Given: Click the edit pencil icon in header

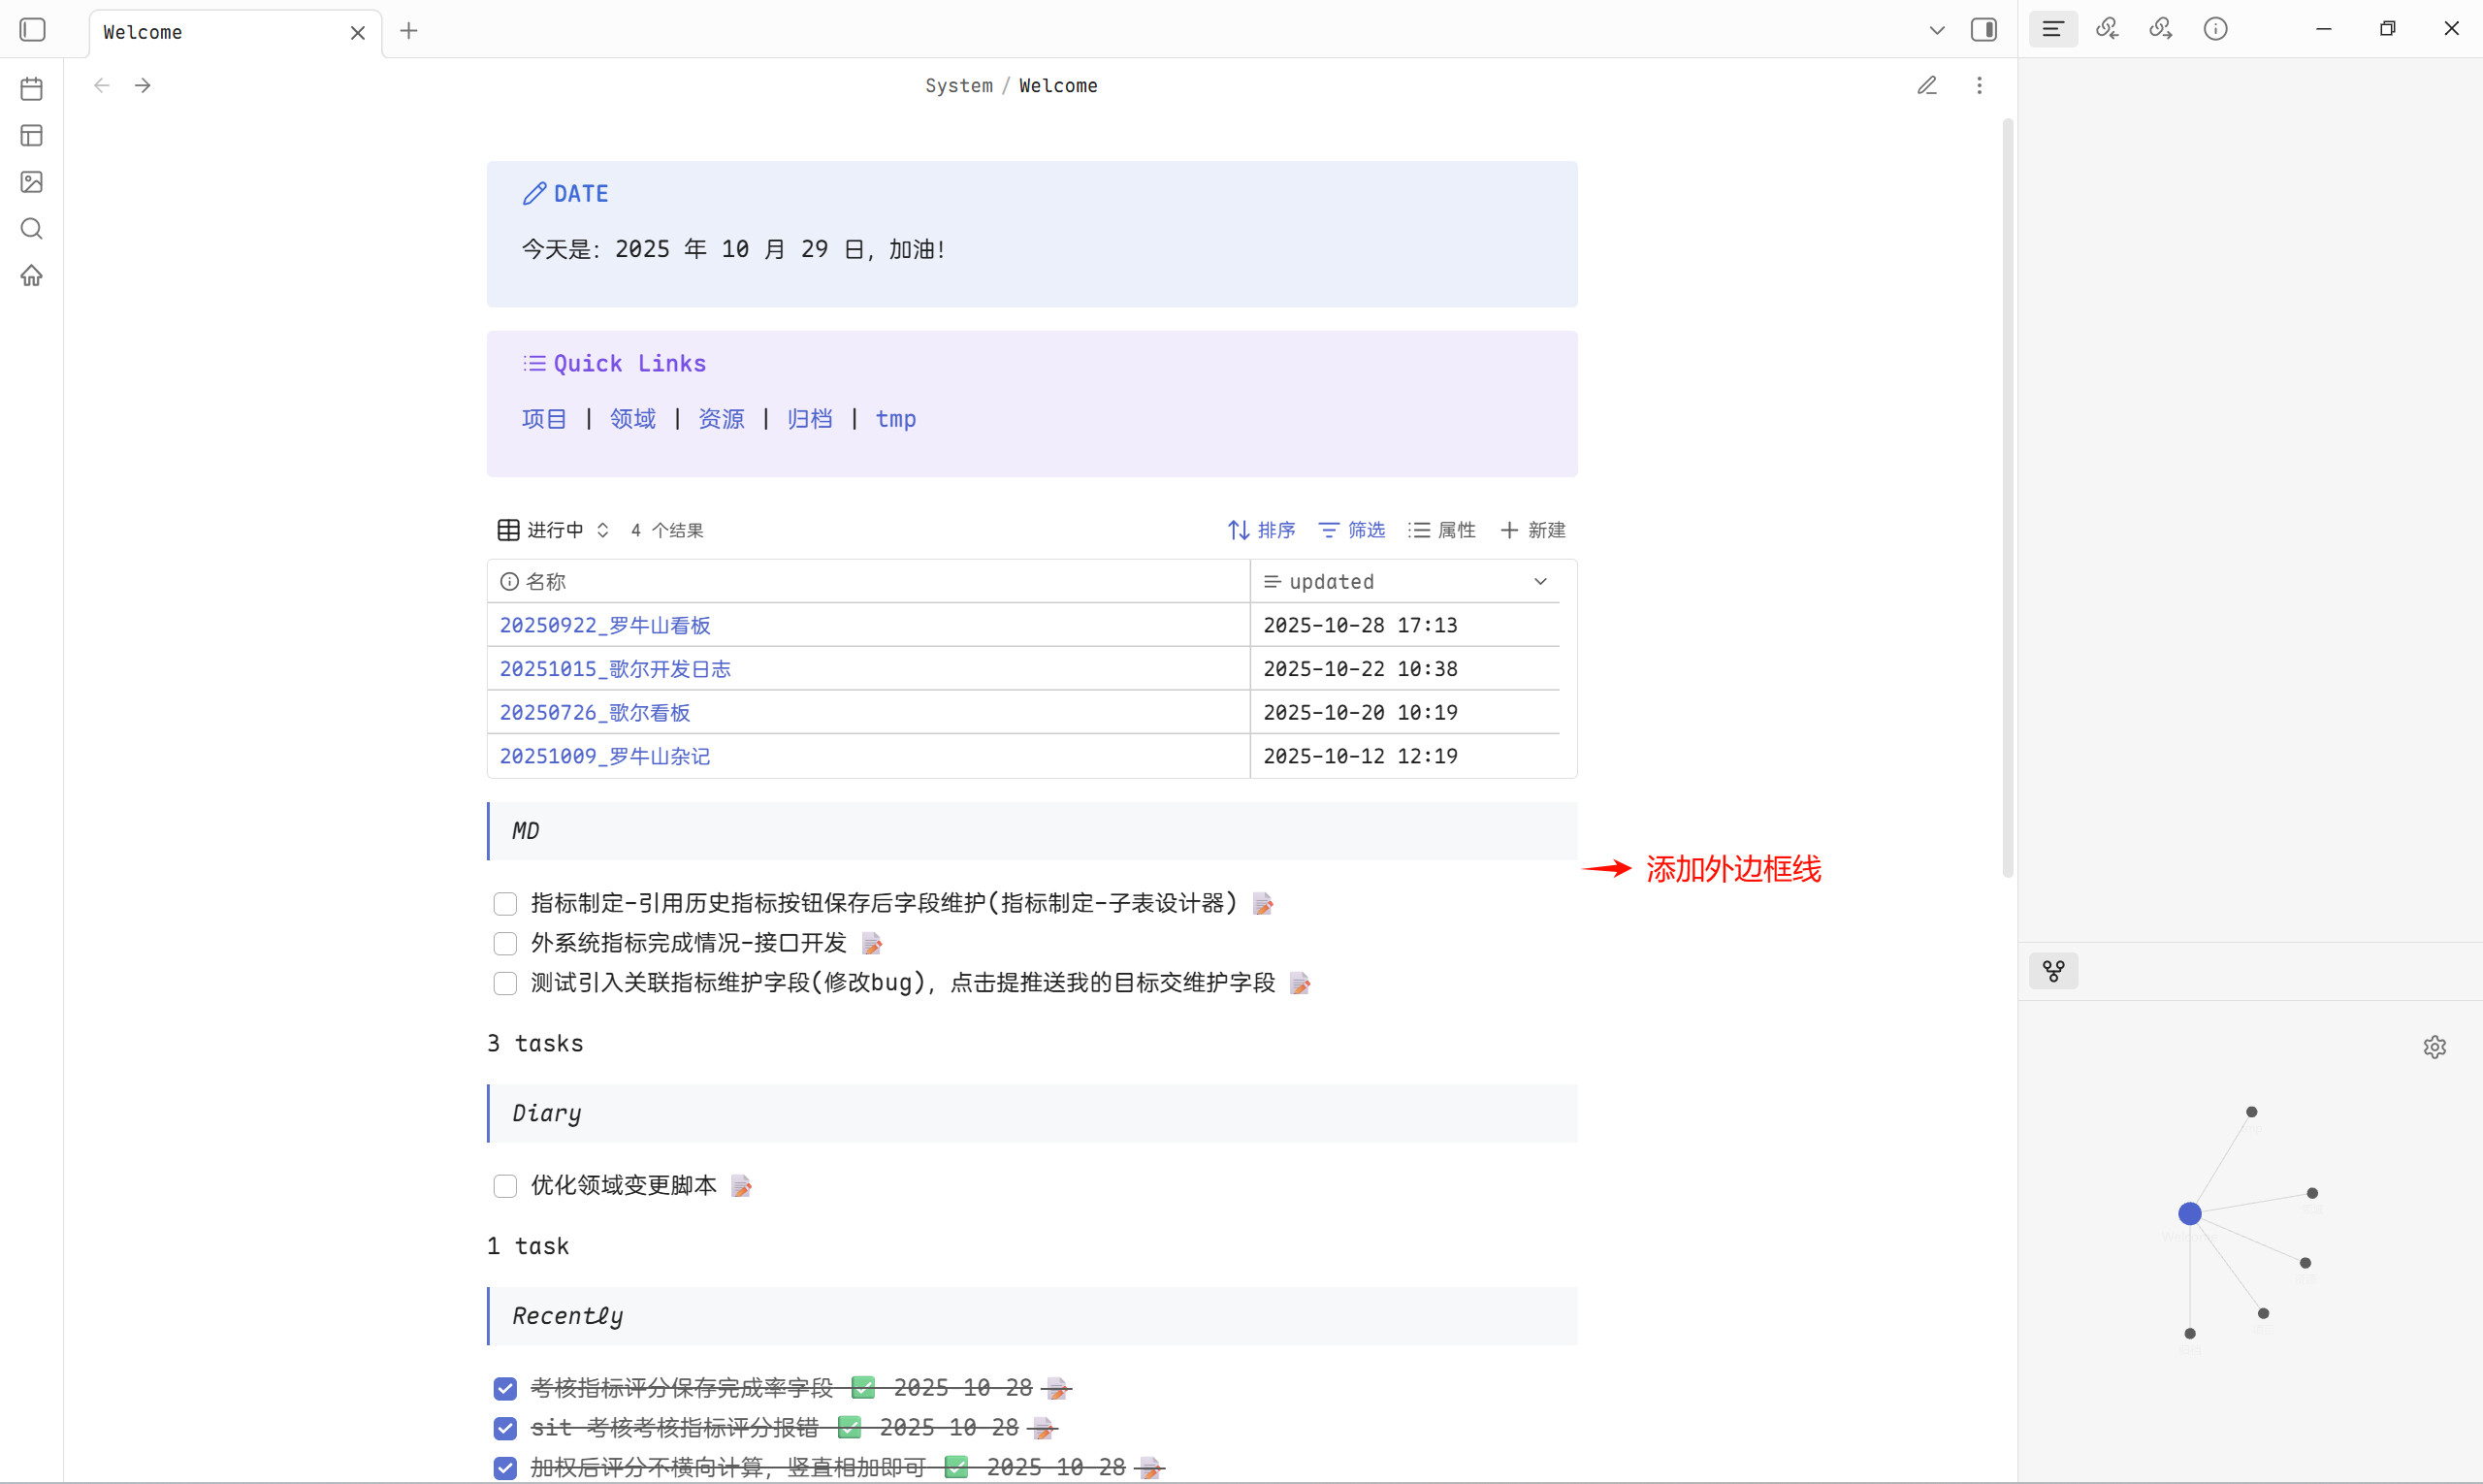Looking at the screenshot, I should click(1927, 86).
